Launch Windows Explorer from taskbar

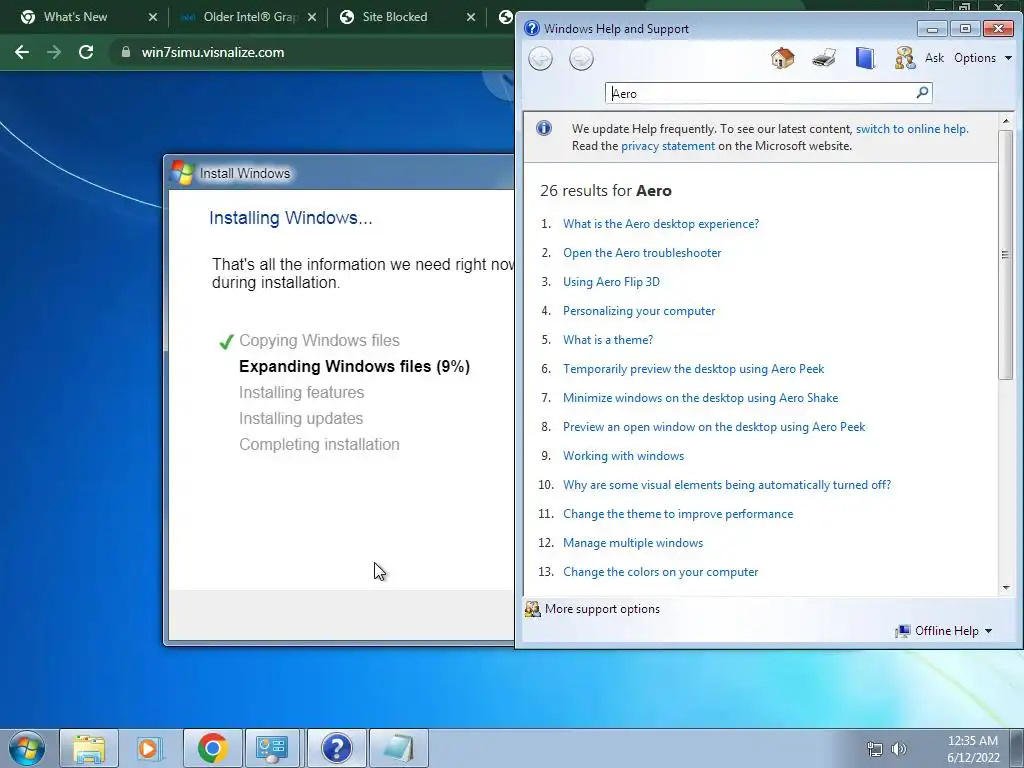[89, 748]
